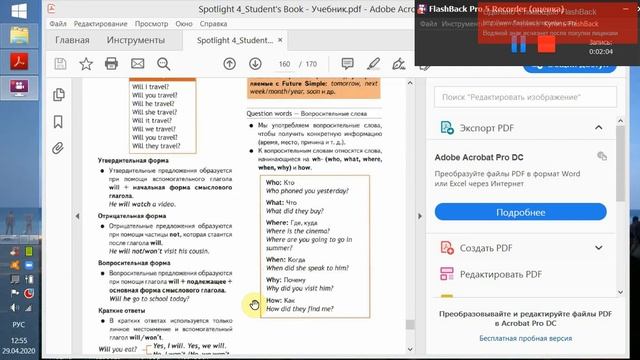Add document to favorites with star icon

pyautogui.click(x=86, y=64)
